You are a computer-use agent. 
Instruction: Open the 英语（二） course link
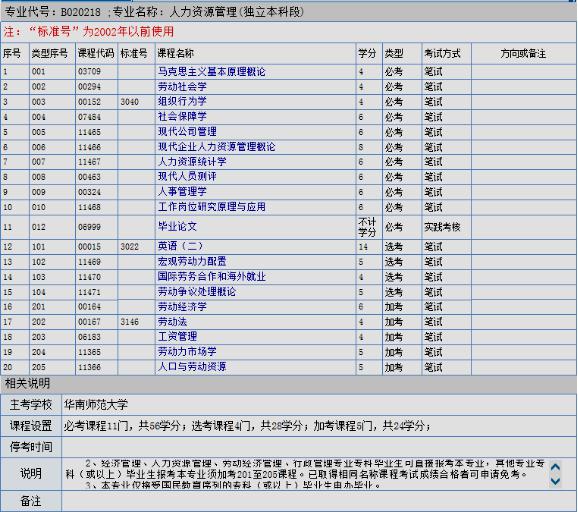[181, 246]
